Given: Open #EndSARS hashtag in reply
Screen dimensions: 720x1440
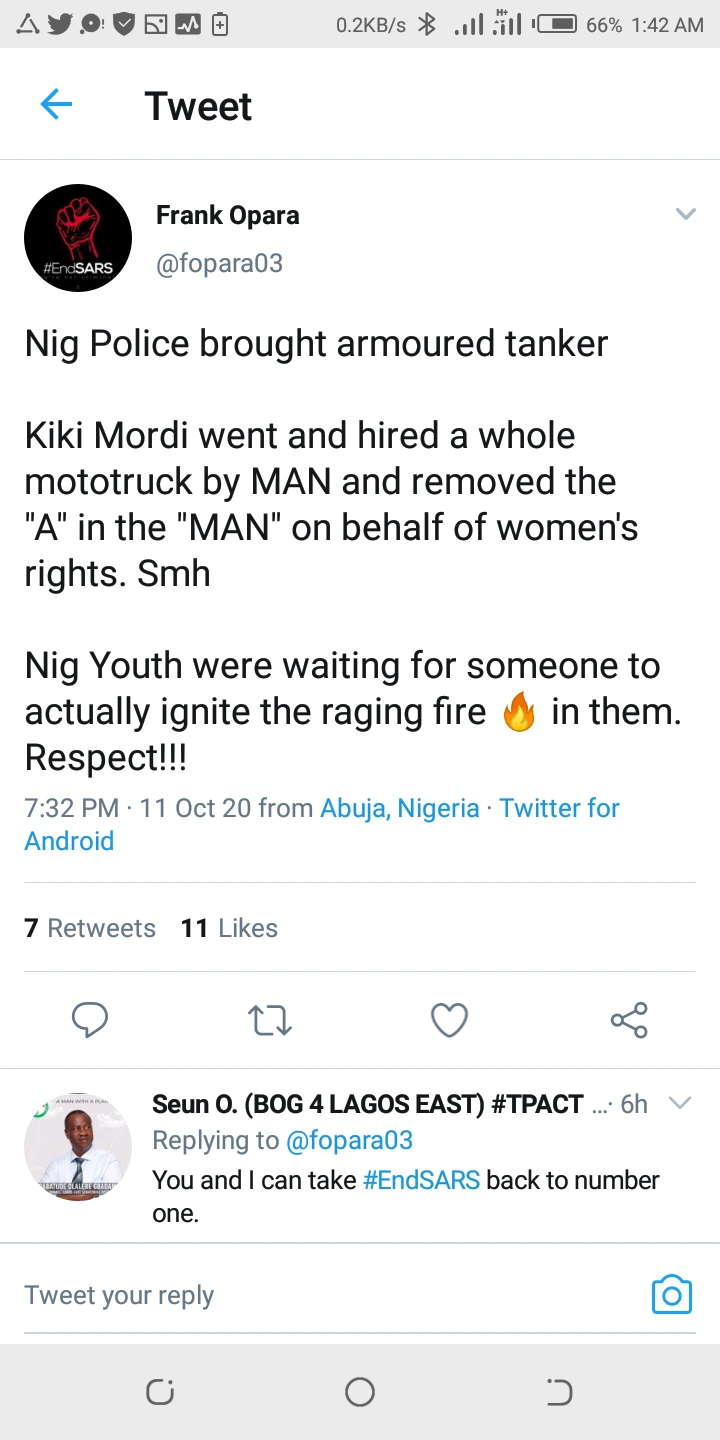Looking at the screenshot, I should tap(421, 1180).
